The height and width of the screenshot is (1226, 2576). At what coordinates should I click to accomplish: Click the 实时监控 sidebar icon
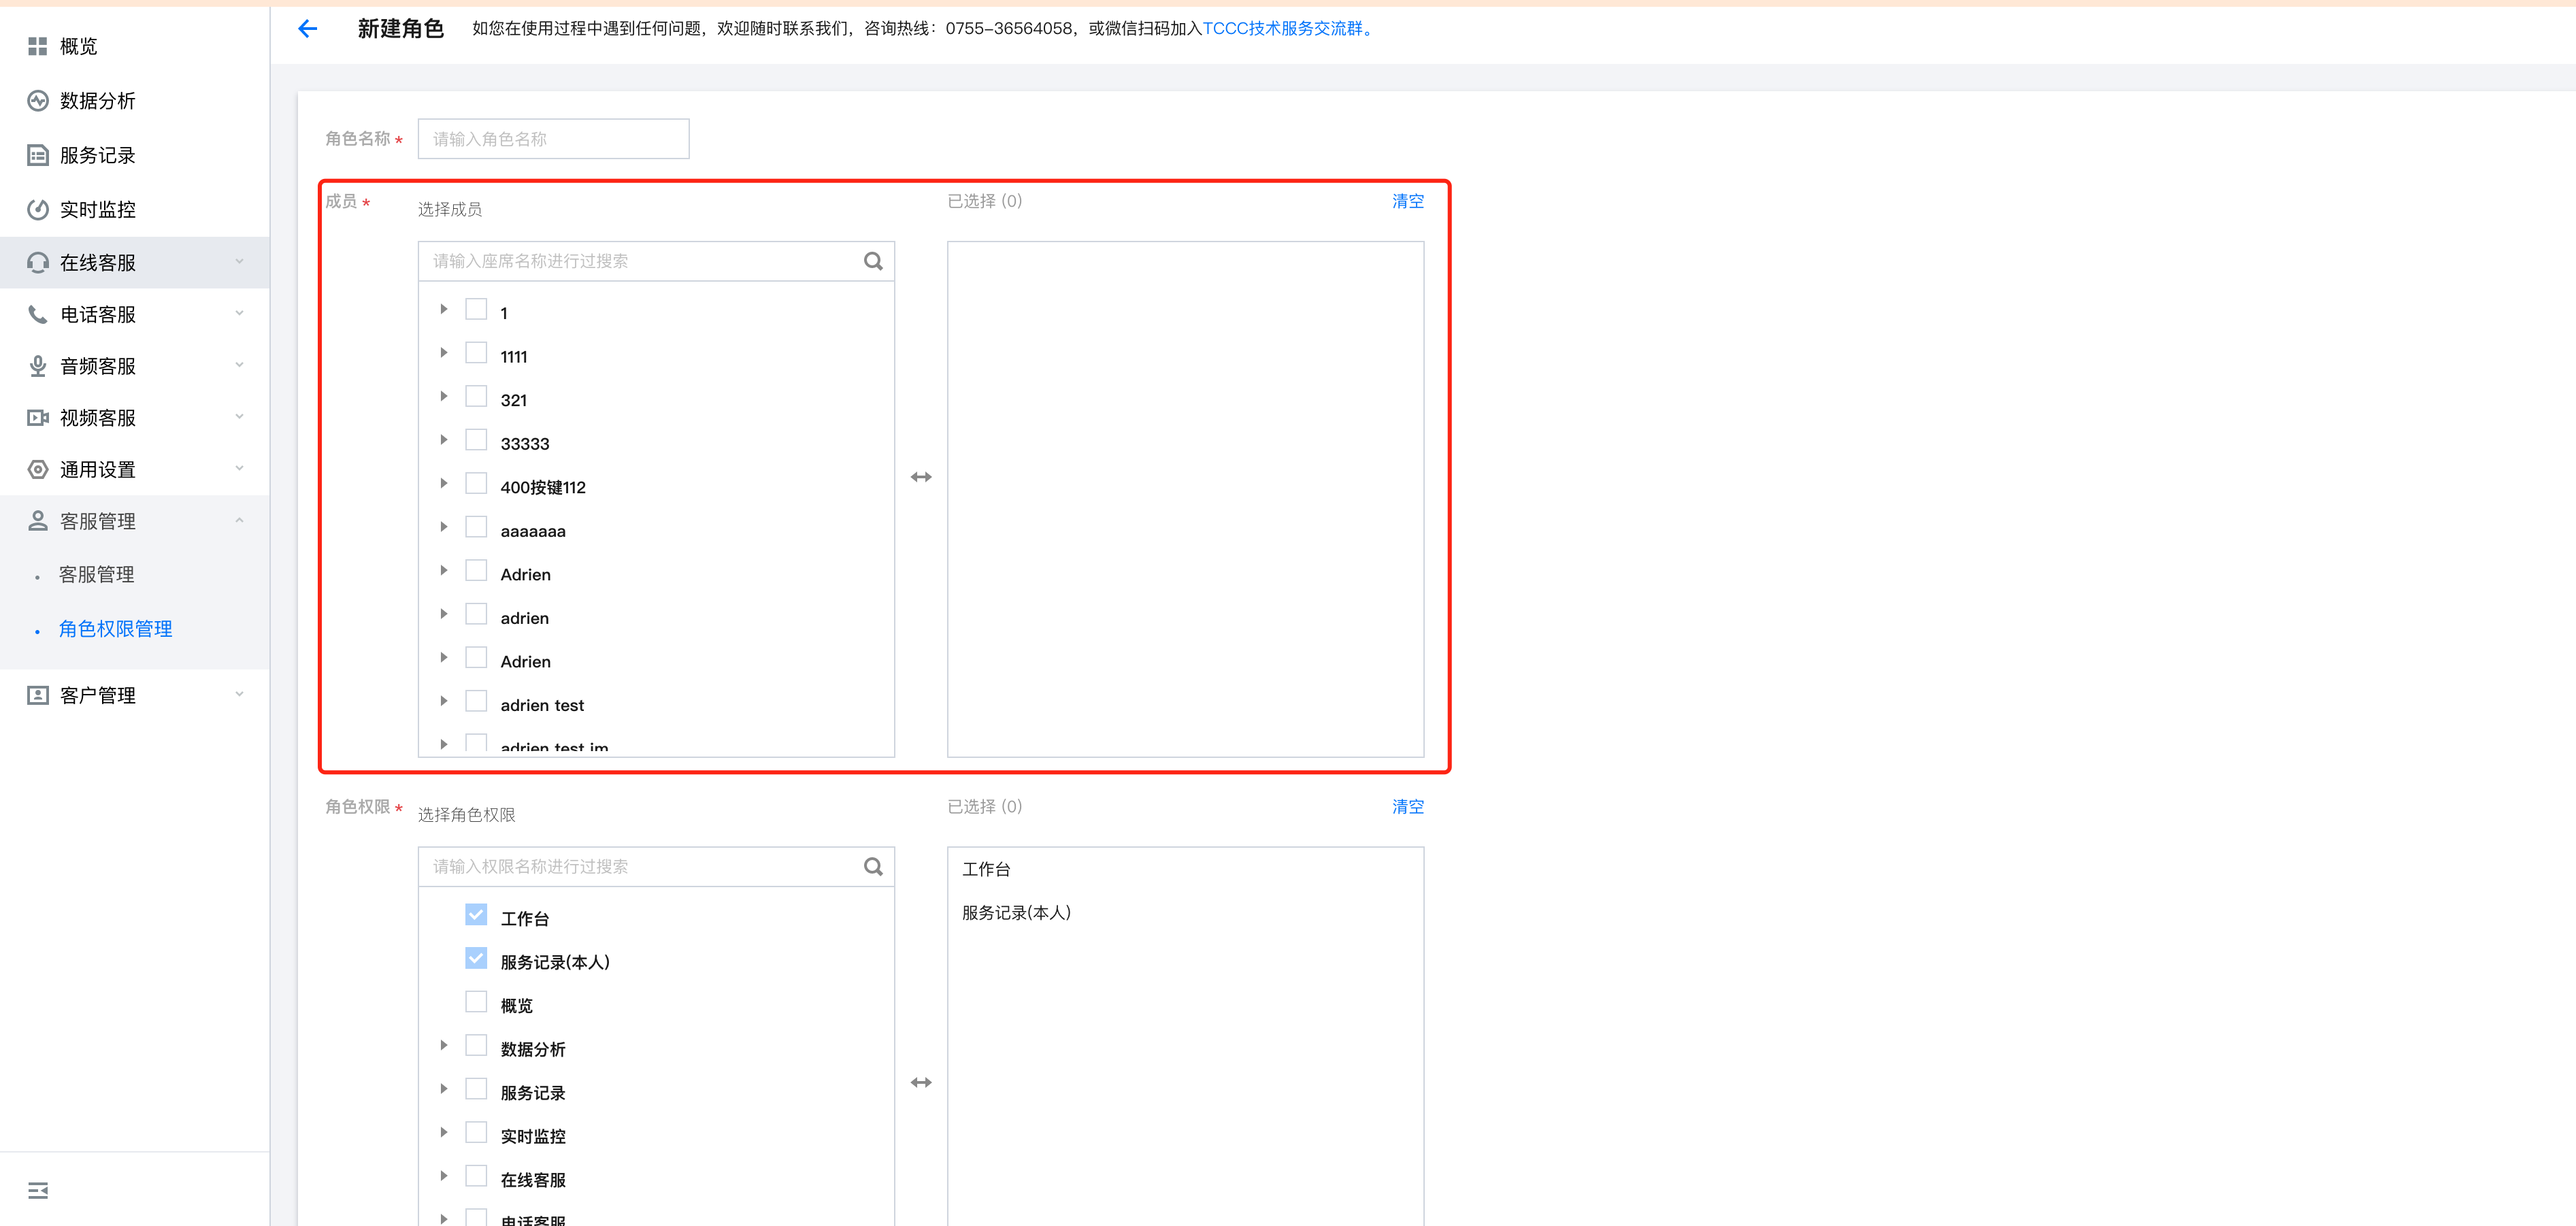[x=38, y=209]
